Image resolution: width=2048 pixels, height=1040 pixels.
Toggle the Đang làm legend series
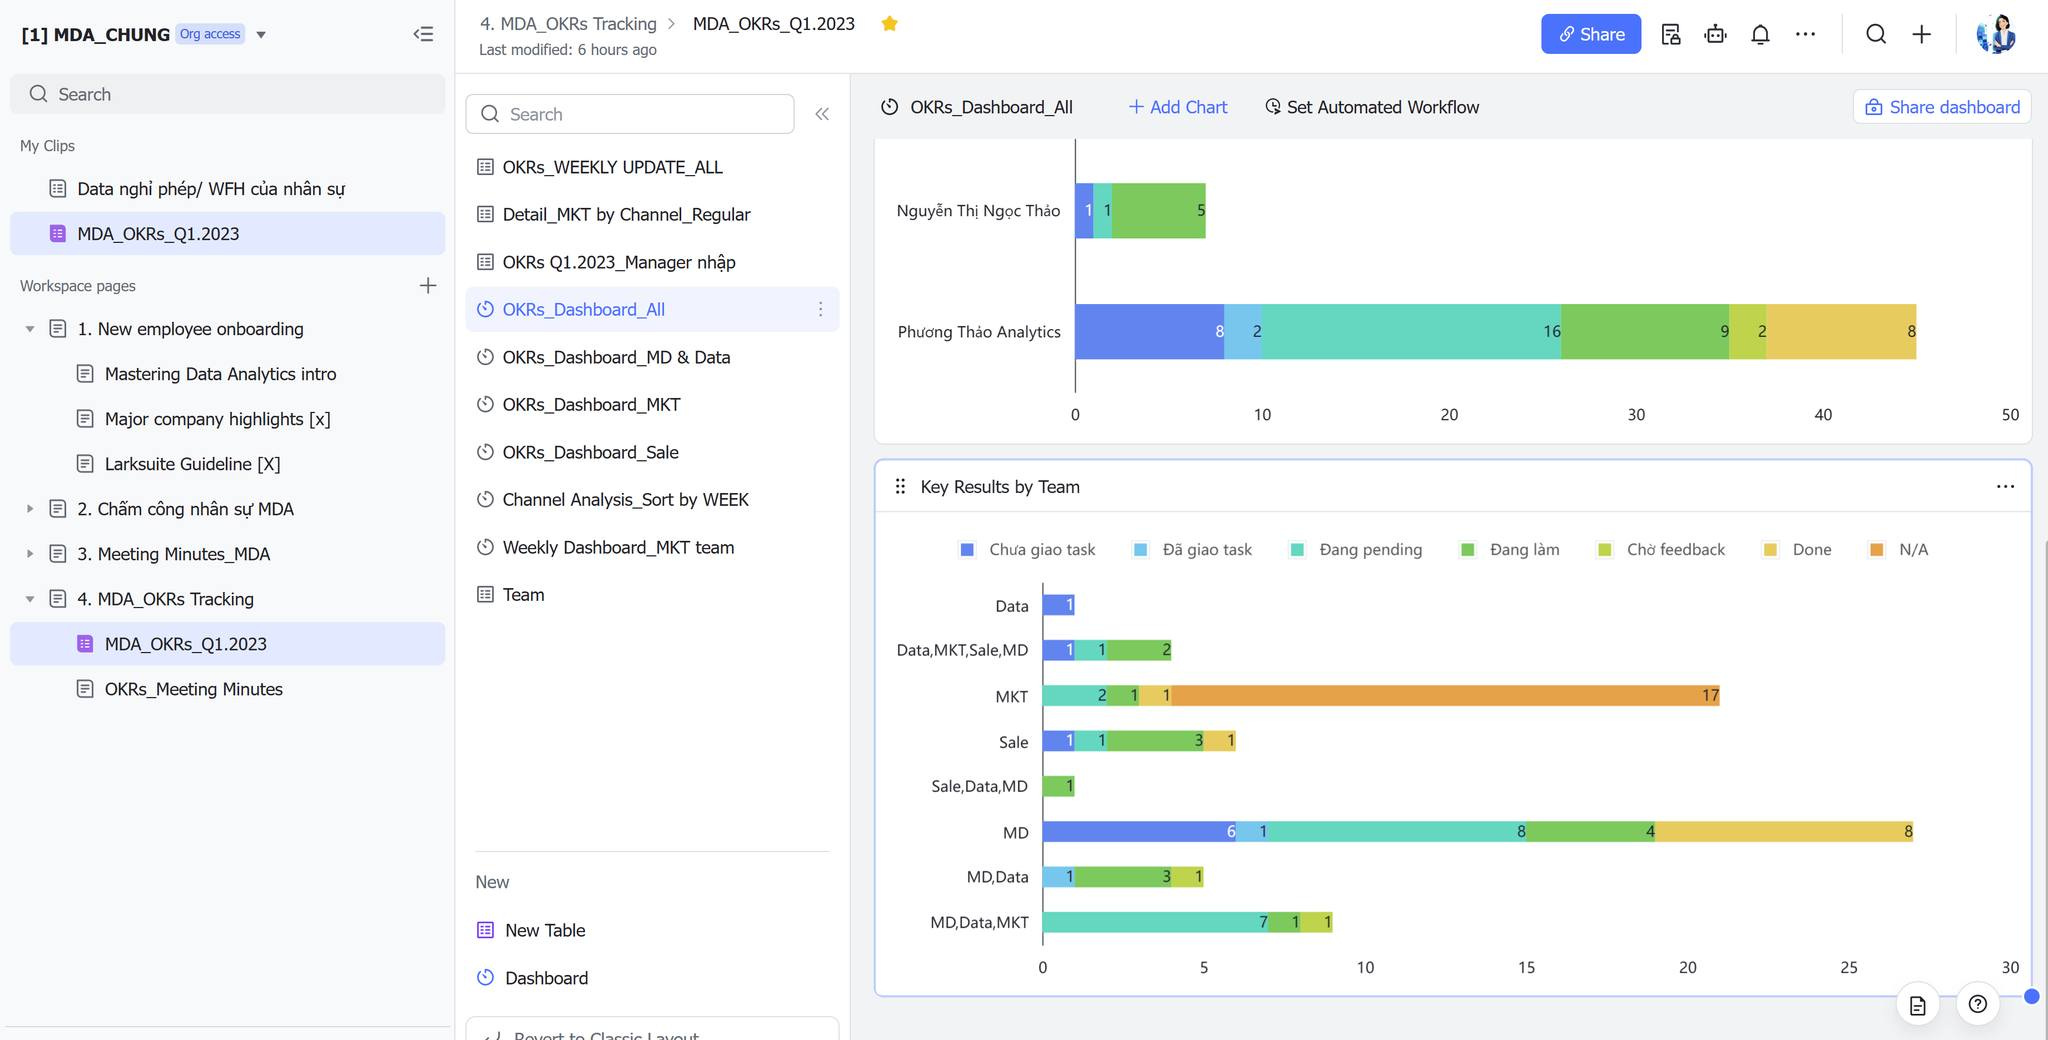tap(1510, 550)
